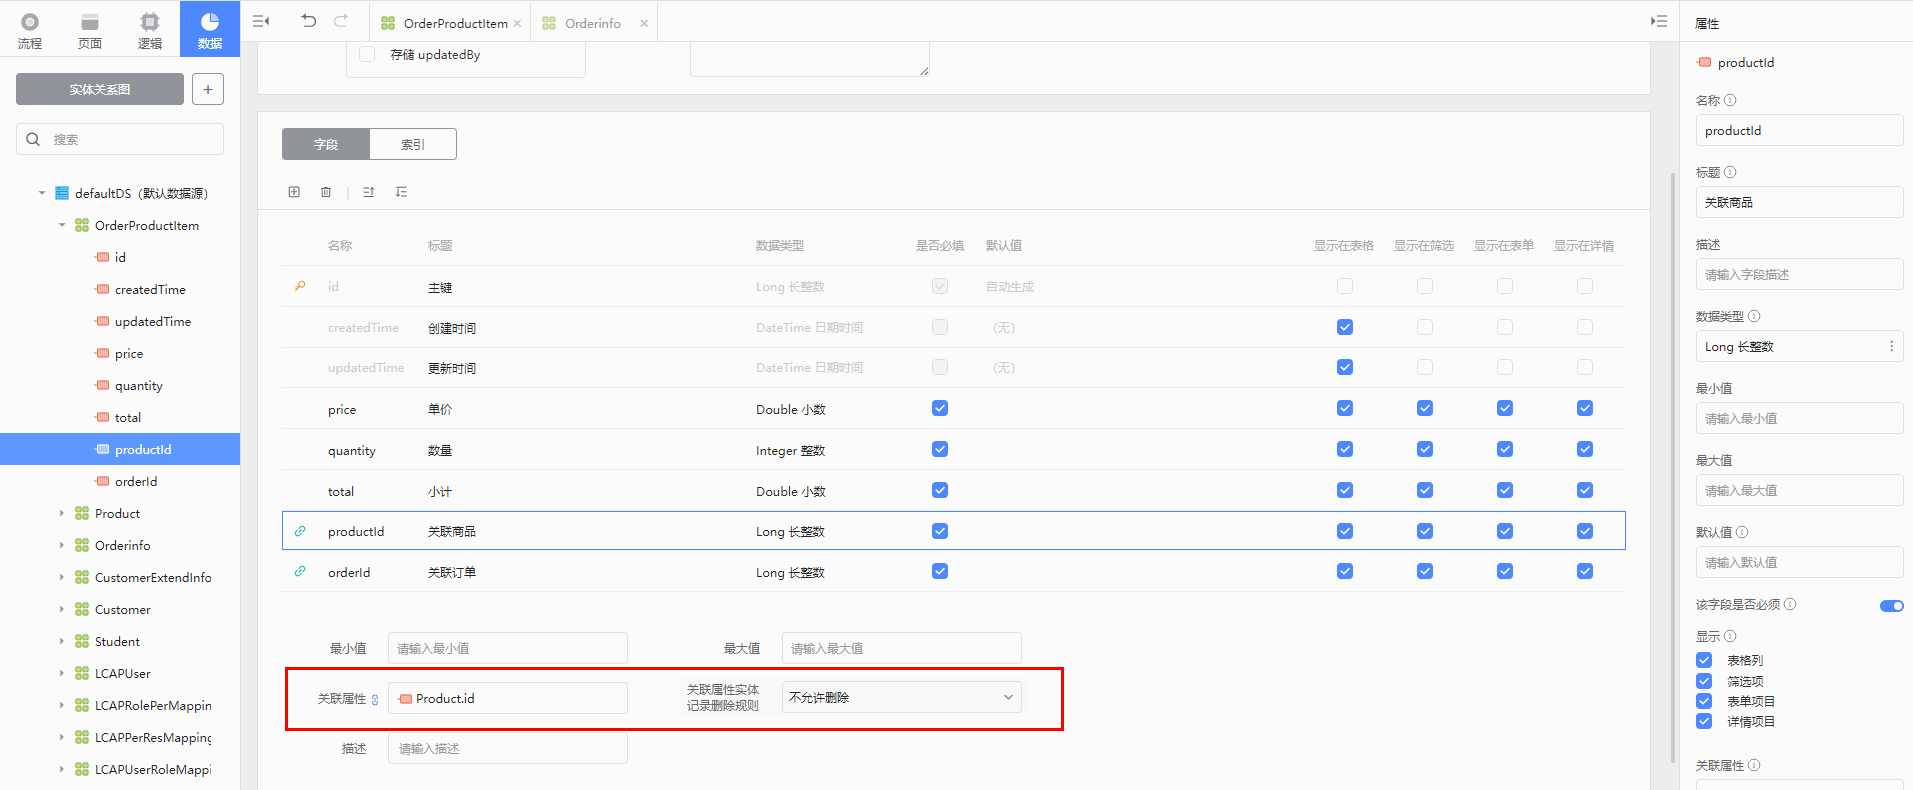1913x790 pixels.
Task: Open the 数据类型 Long 长整数 dropdown
Action: [x=1799, y=346]
